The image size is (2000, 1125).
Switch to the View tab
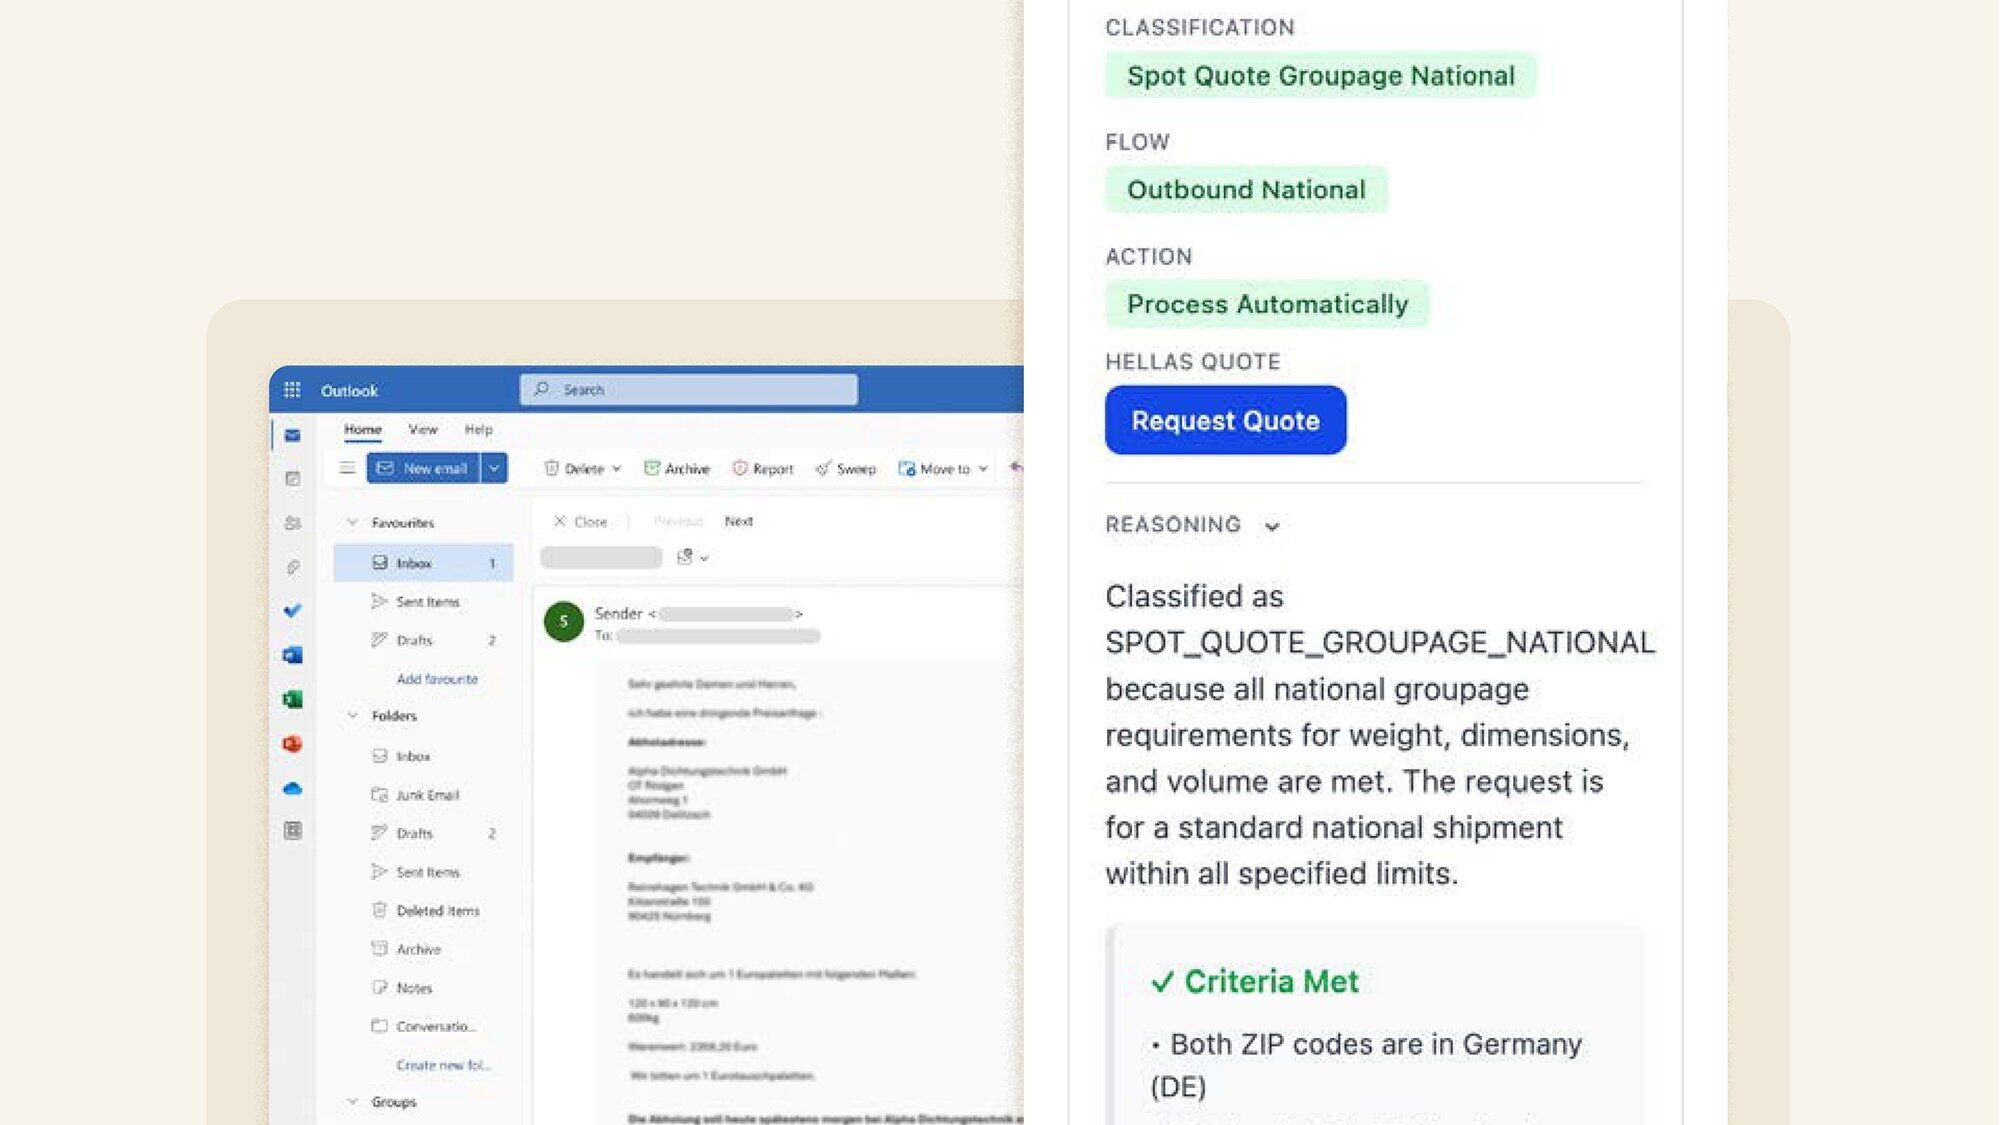tap(423, 429)
